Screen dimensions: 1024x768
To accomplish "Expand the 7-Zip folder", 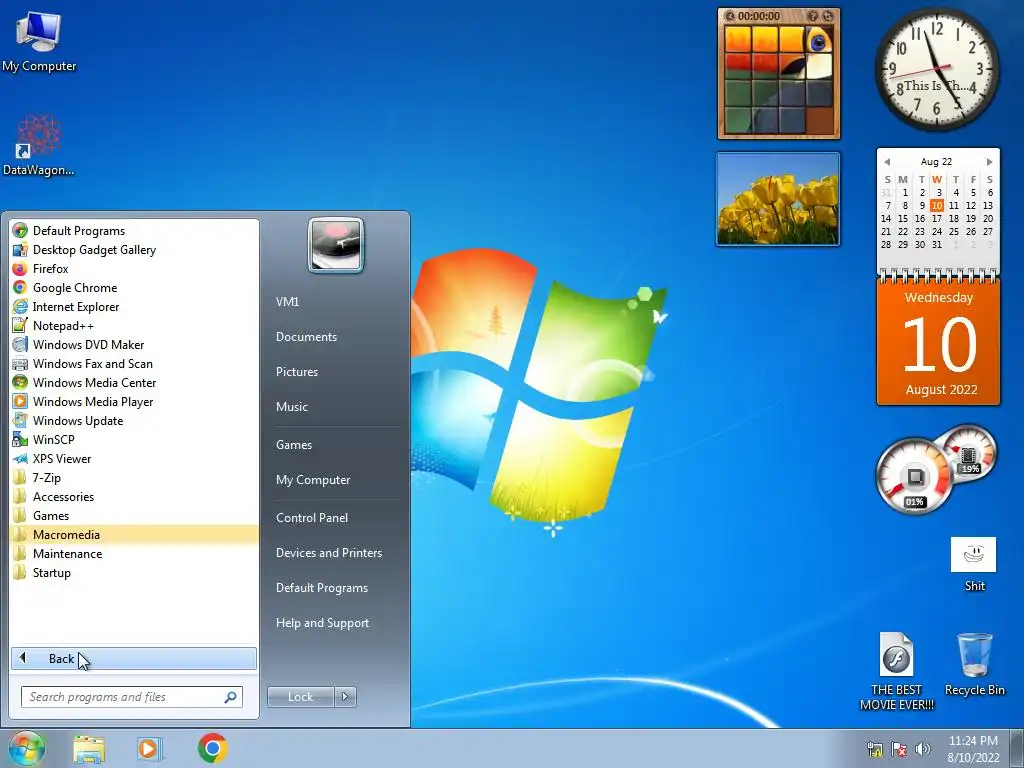I will (134, 477).
